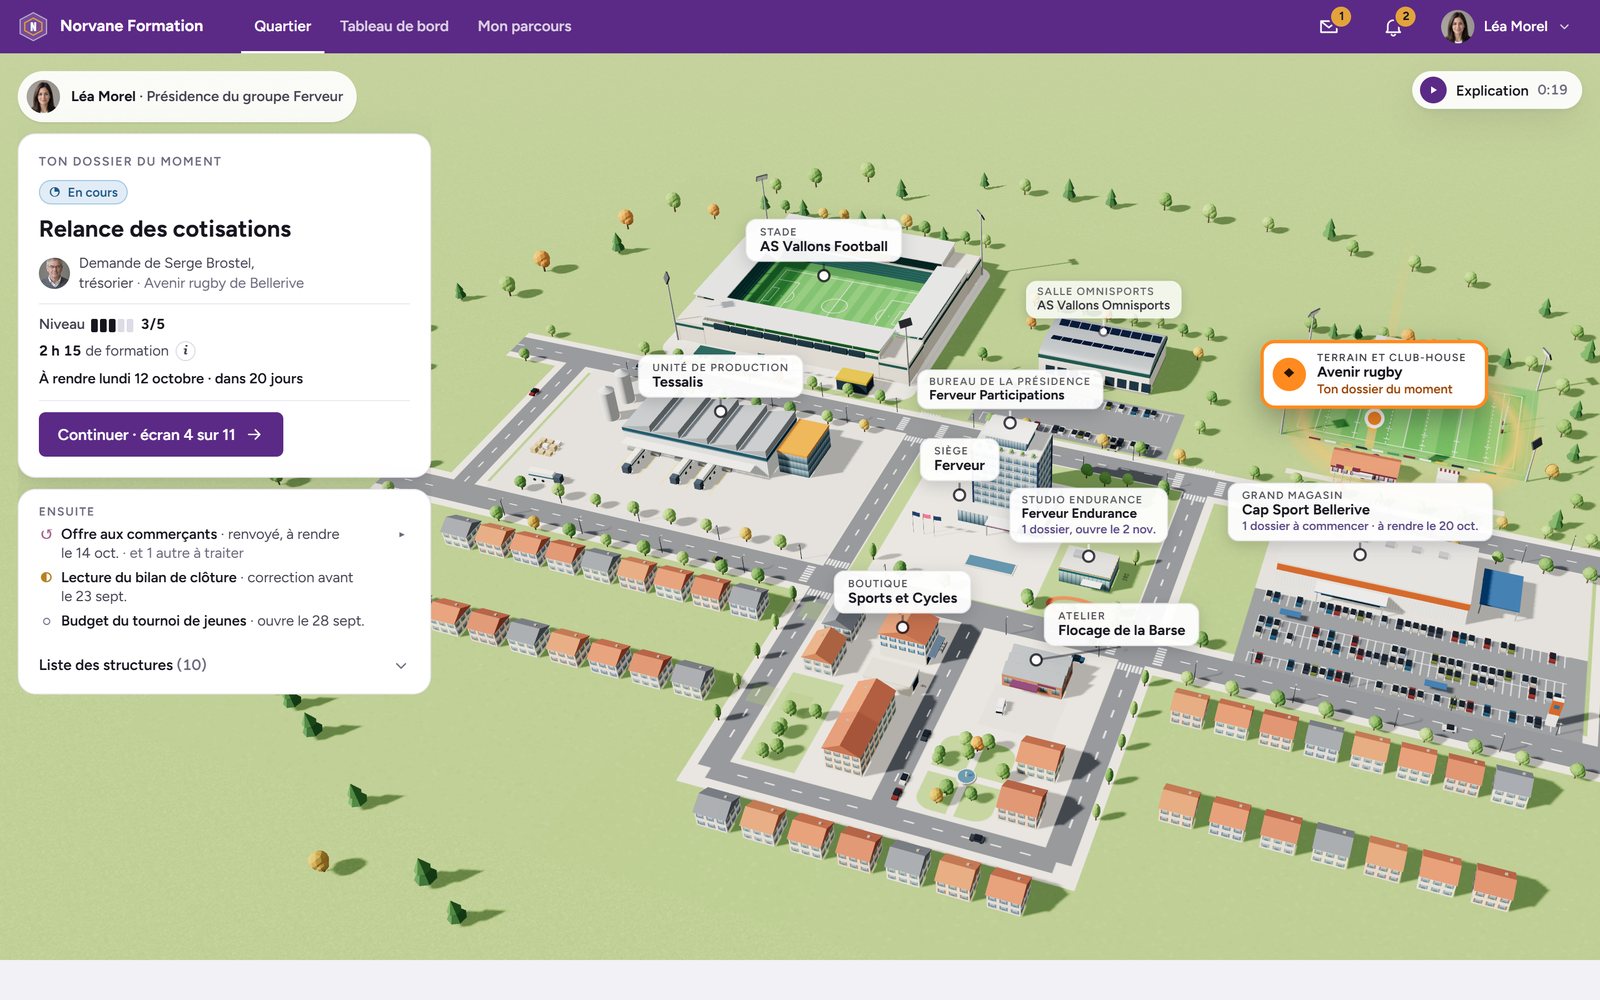
Task: Click the Ferveur Participations pin marker
Action: (x=1010, y=423)
